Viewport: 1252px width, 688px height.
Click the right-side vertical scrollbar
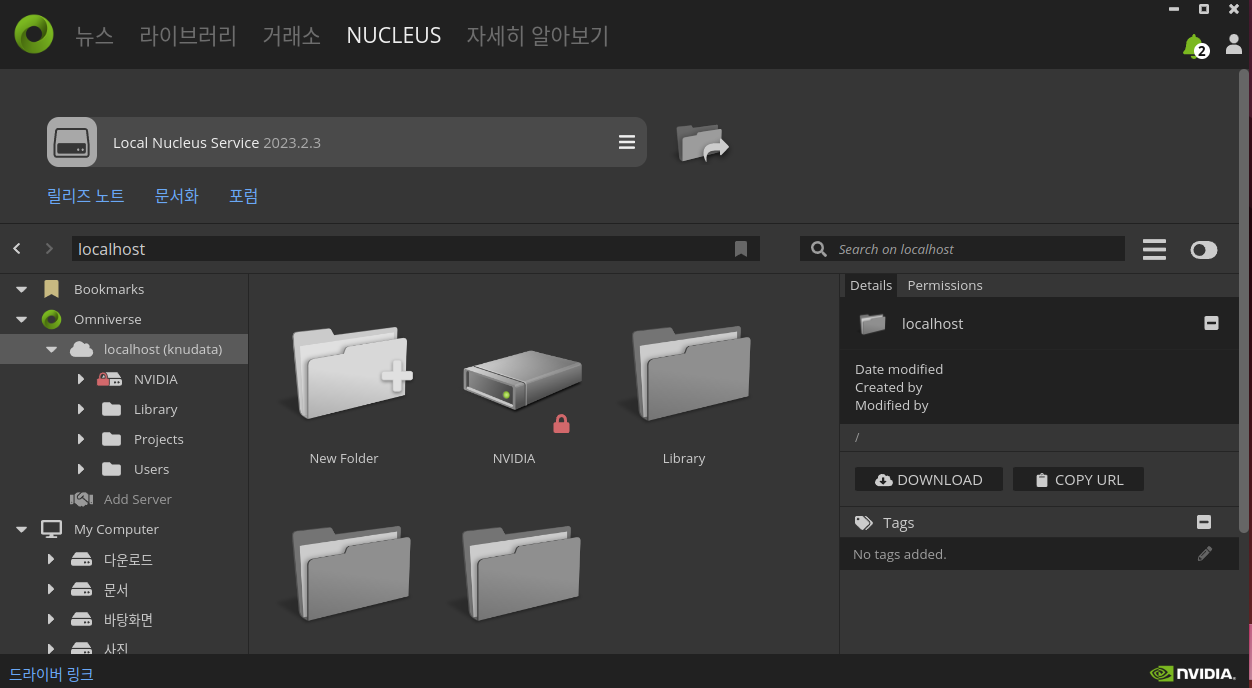[x=1245, y=300]
